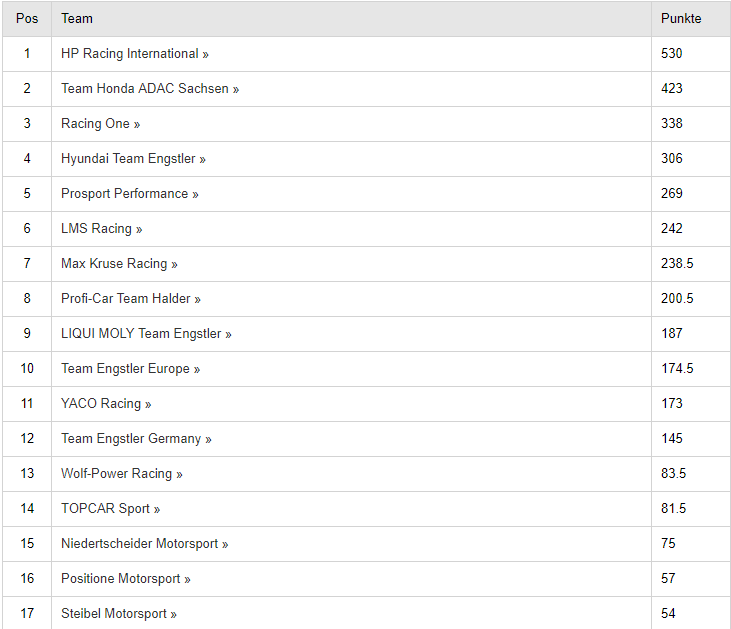Click the LMS Racing link
731x629 pixels.
coord(101,229)
